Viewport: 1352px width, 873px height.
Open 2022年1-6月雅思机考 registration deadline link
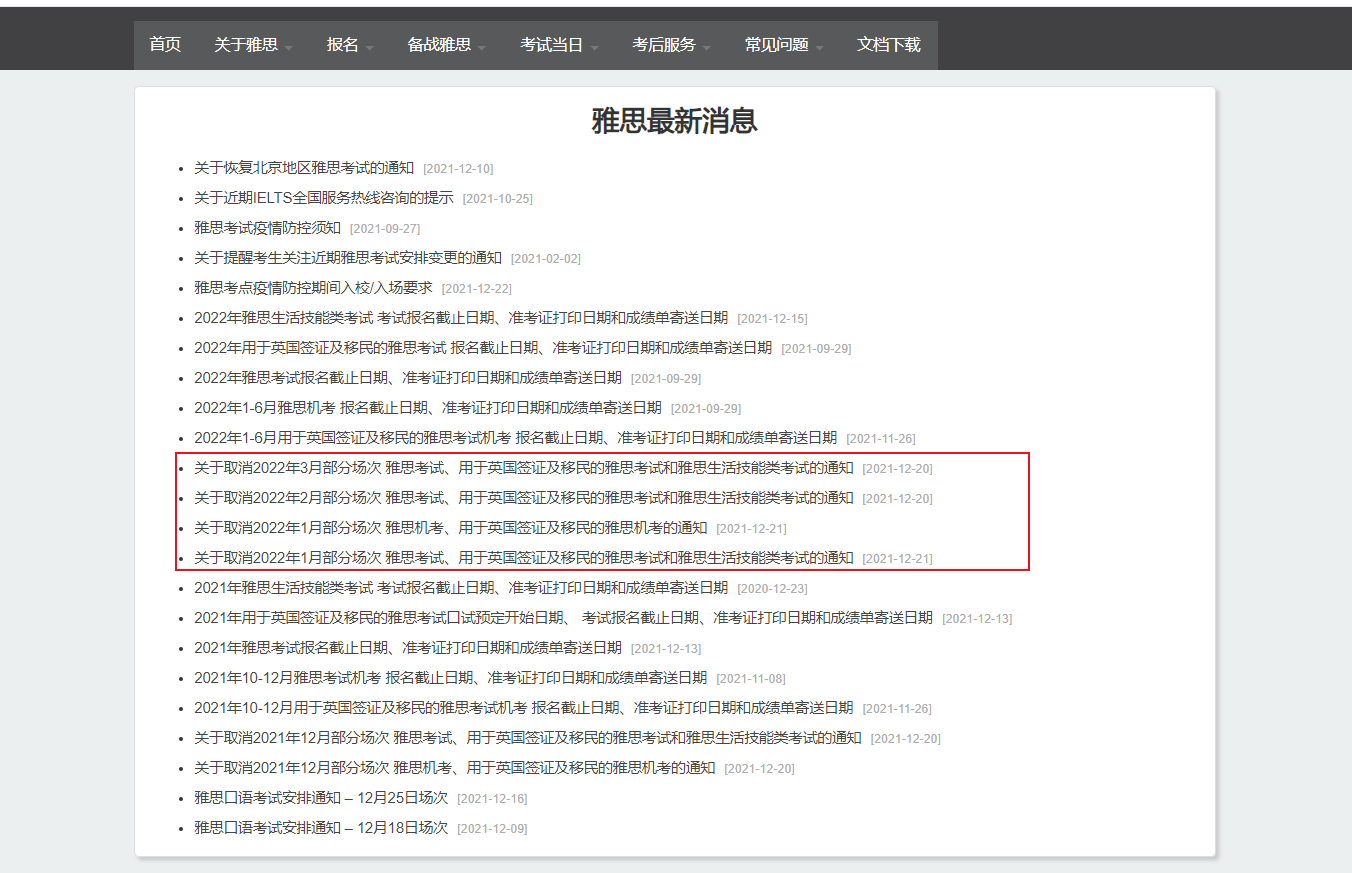pyautogui.click(x=427, y=408)
